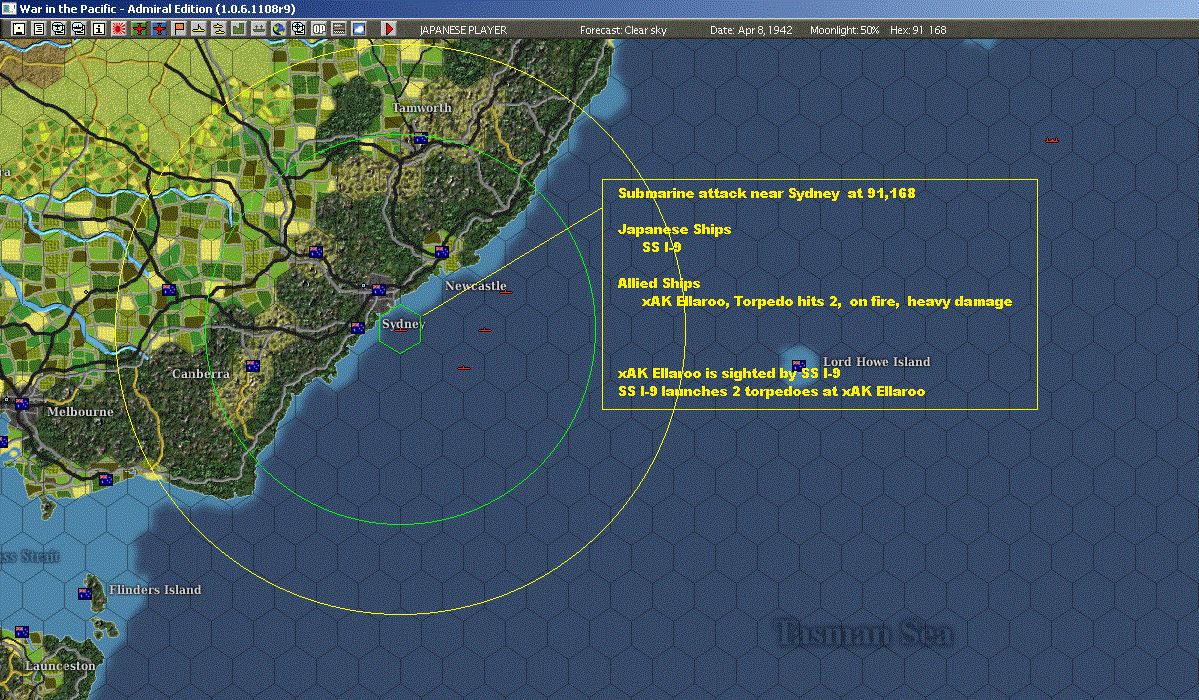This screenshot has width=1199, height=700.
Task: Click the railroad track toolbar icon
Action: tap(339, 29)
